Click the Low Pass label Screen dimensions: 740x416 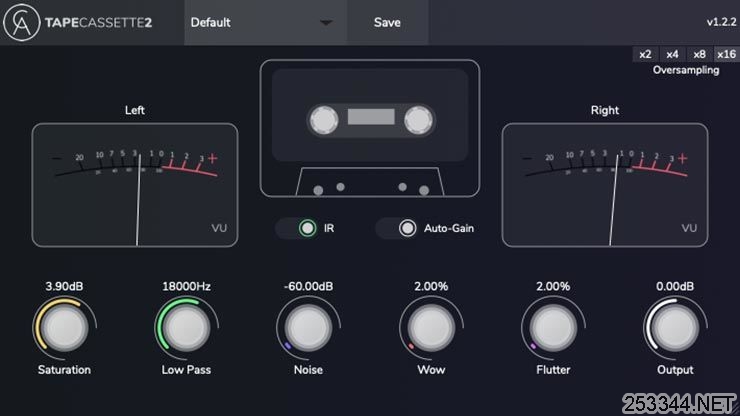tap(186, 370)
